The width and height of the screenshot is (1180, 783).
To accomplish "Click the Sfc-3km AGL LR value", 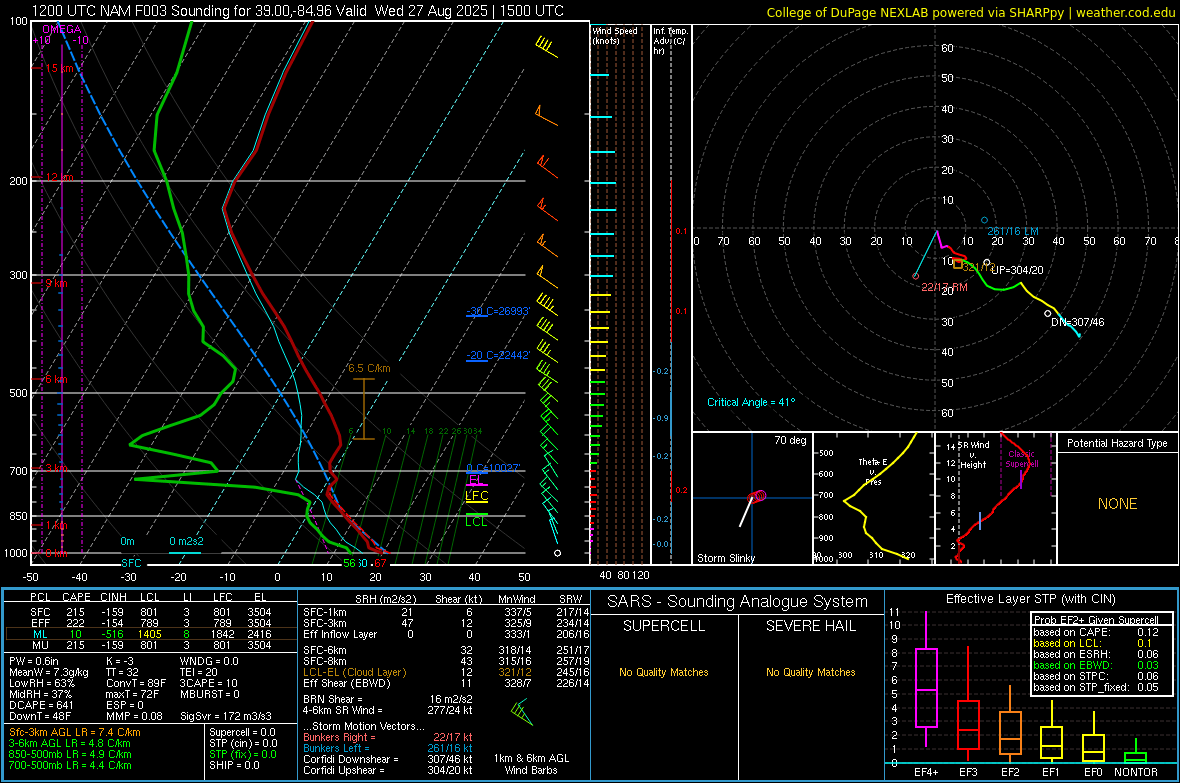I will point(75,732).
